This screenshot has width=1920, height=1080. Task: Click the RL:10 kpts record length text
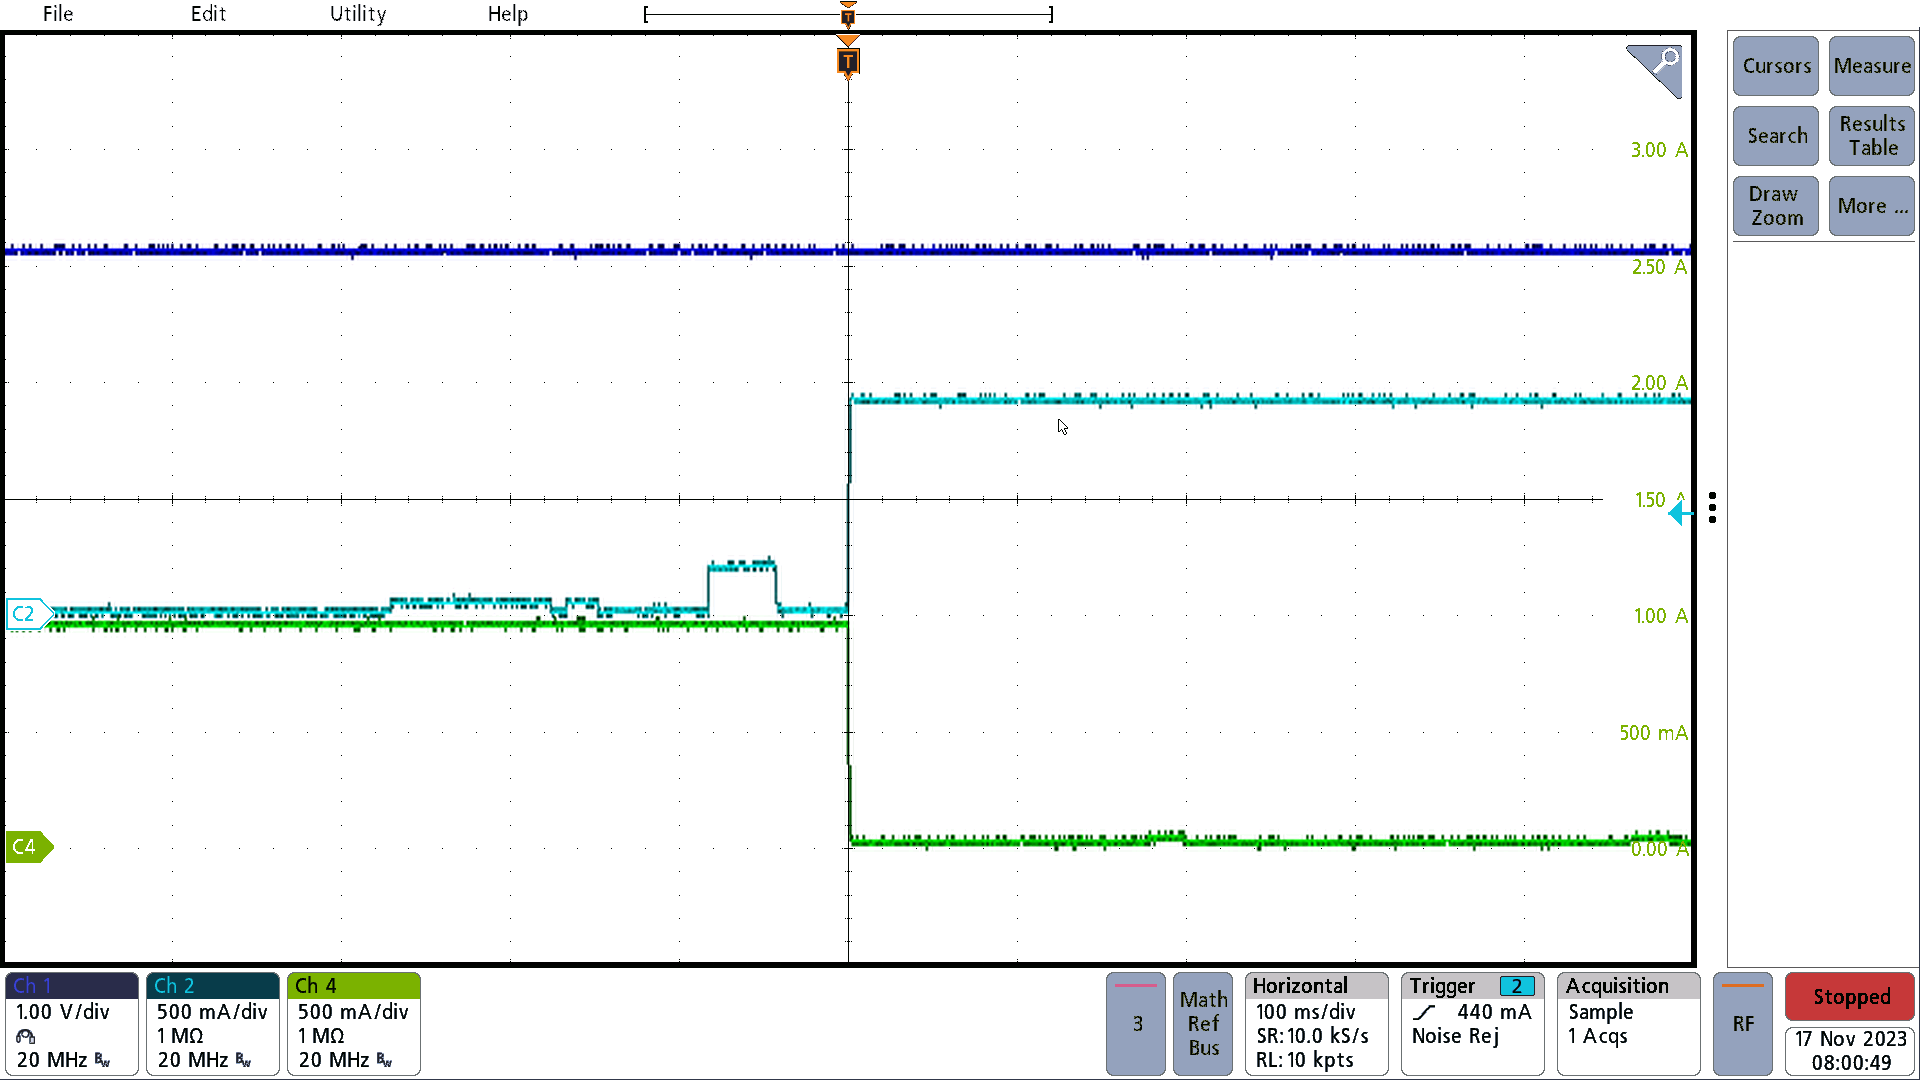coord(1305,1060)
